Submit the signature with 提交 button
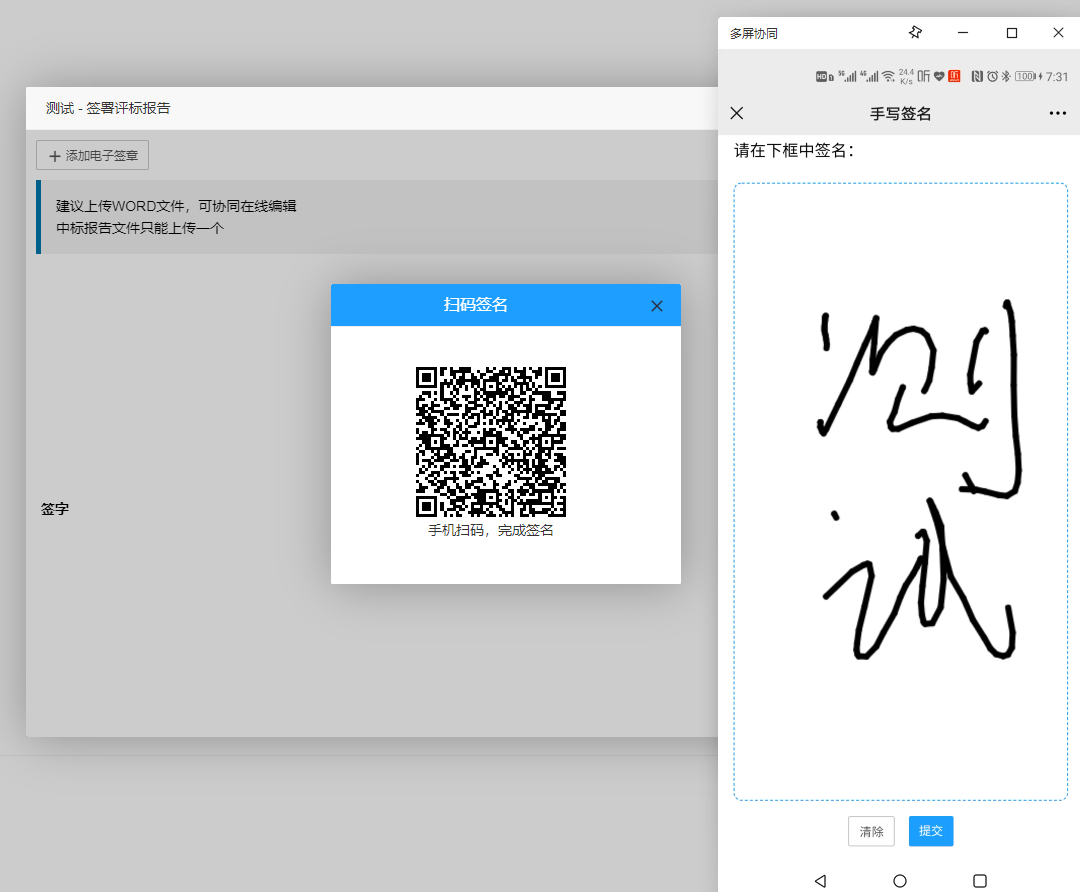 (x=931, y=831)
